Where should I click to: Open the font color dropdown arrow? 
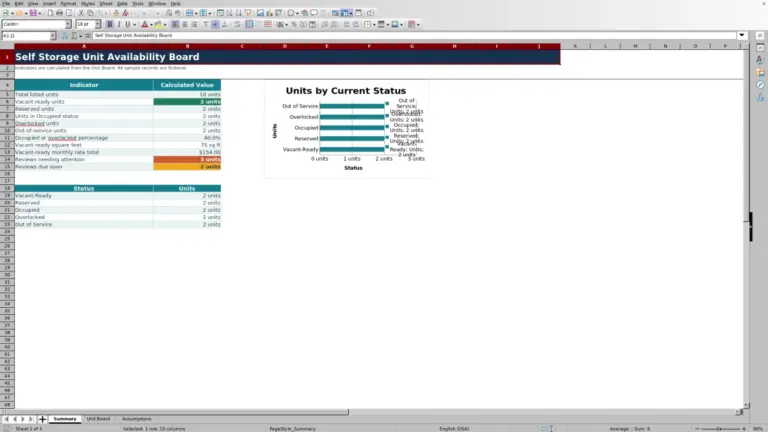pos(151,24)
